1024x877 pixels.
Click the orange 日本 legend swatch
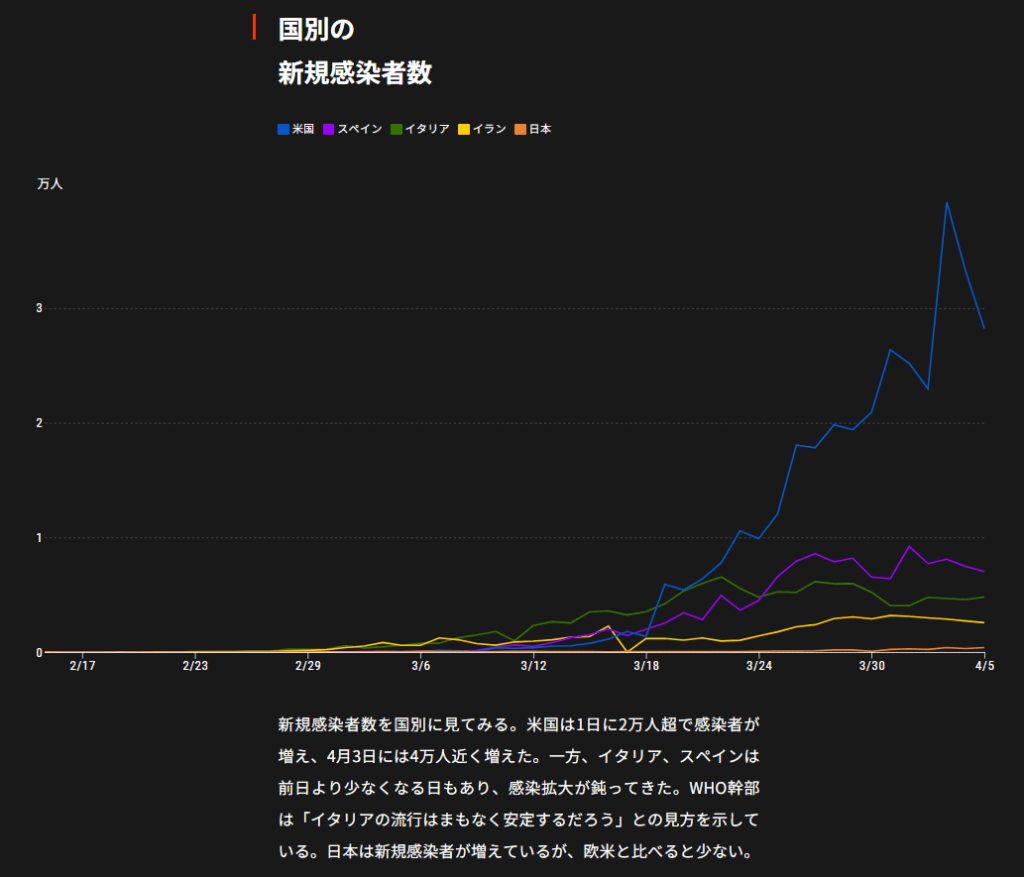tap(520, 129)
